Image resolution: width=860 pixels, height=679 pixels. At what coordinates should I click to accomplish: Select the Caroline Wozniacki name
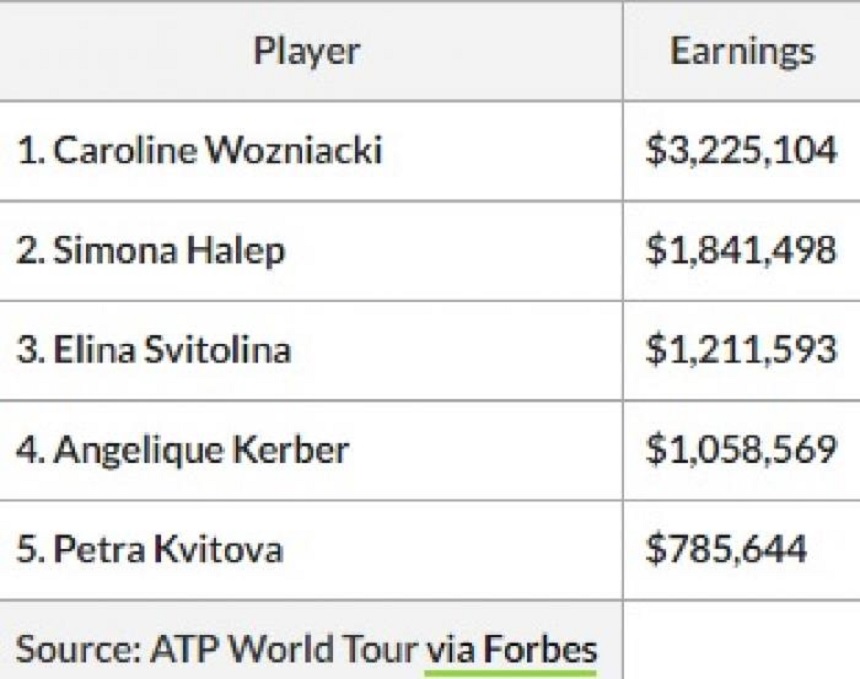tap(217, 151)
